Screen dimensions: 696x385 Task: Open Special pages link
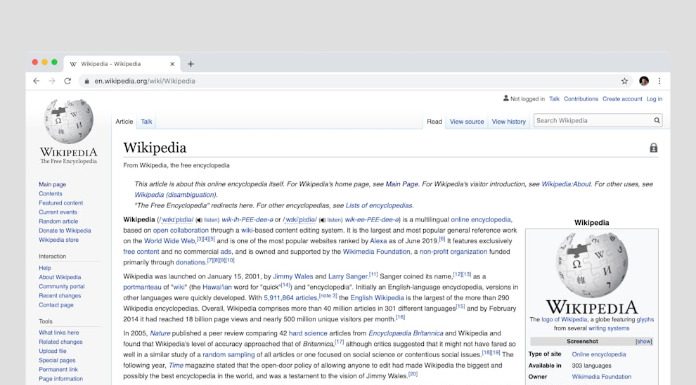[57, 360]
